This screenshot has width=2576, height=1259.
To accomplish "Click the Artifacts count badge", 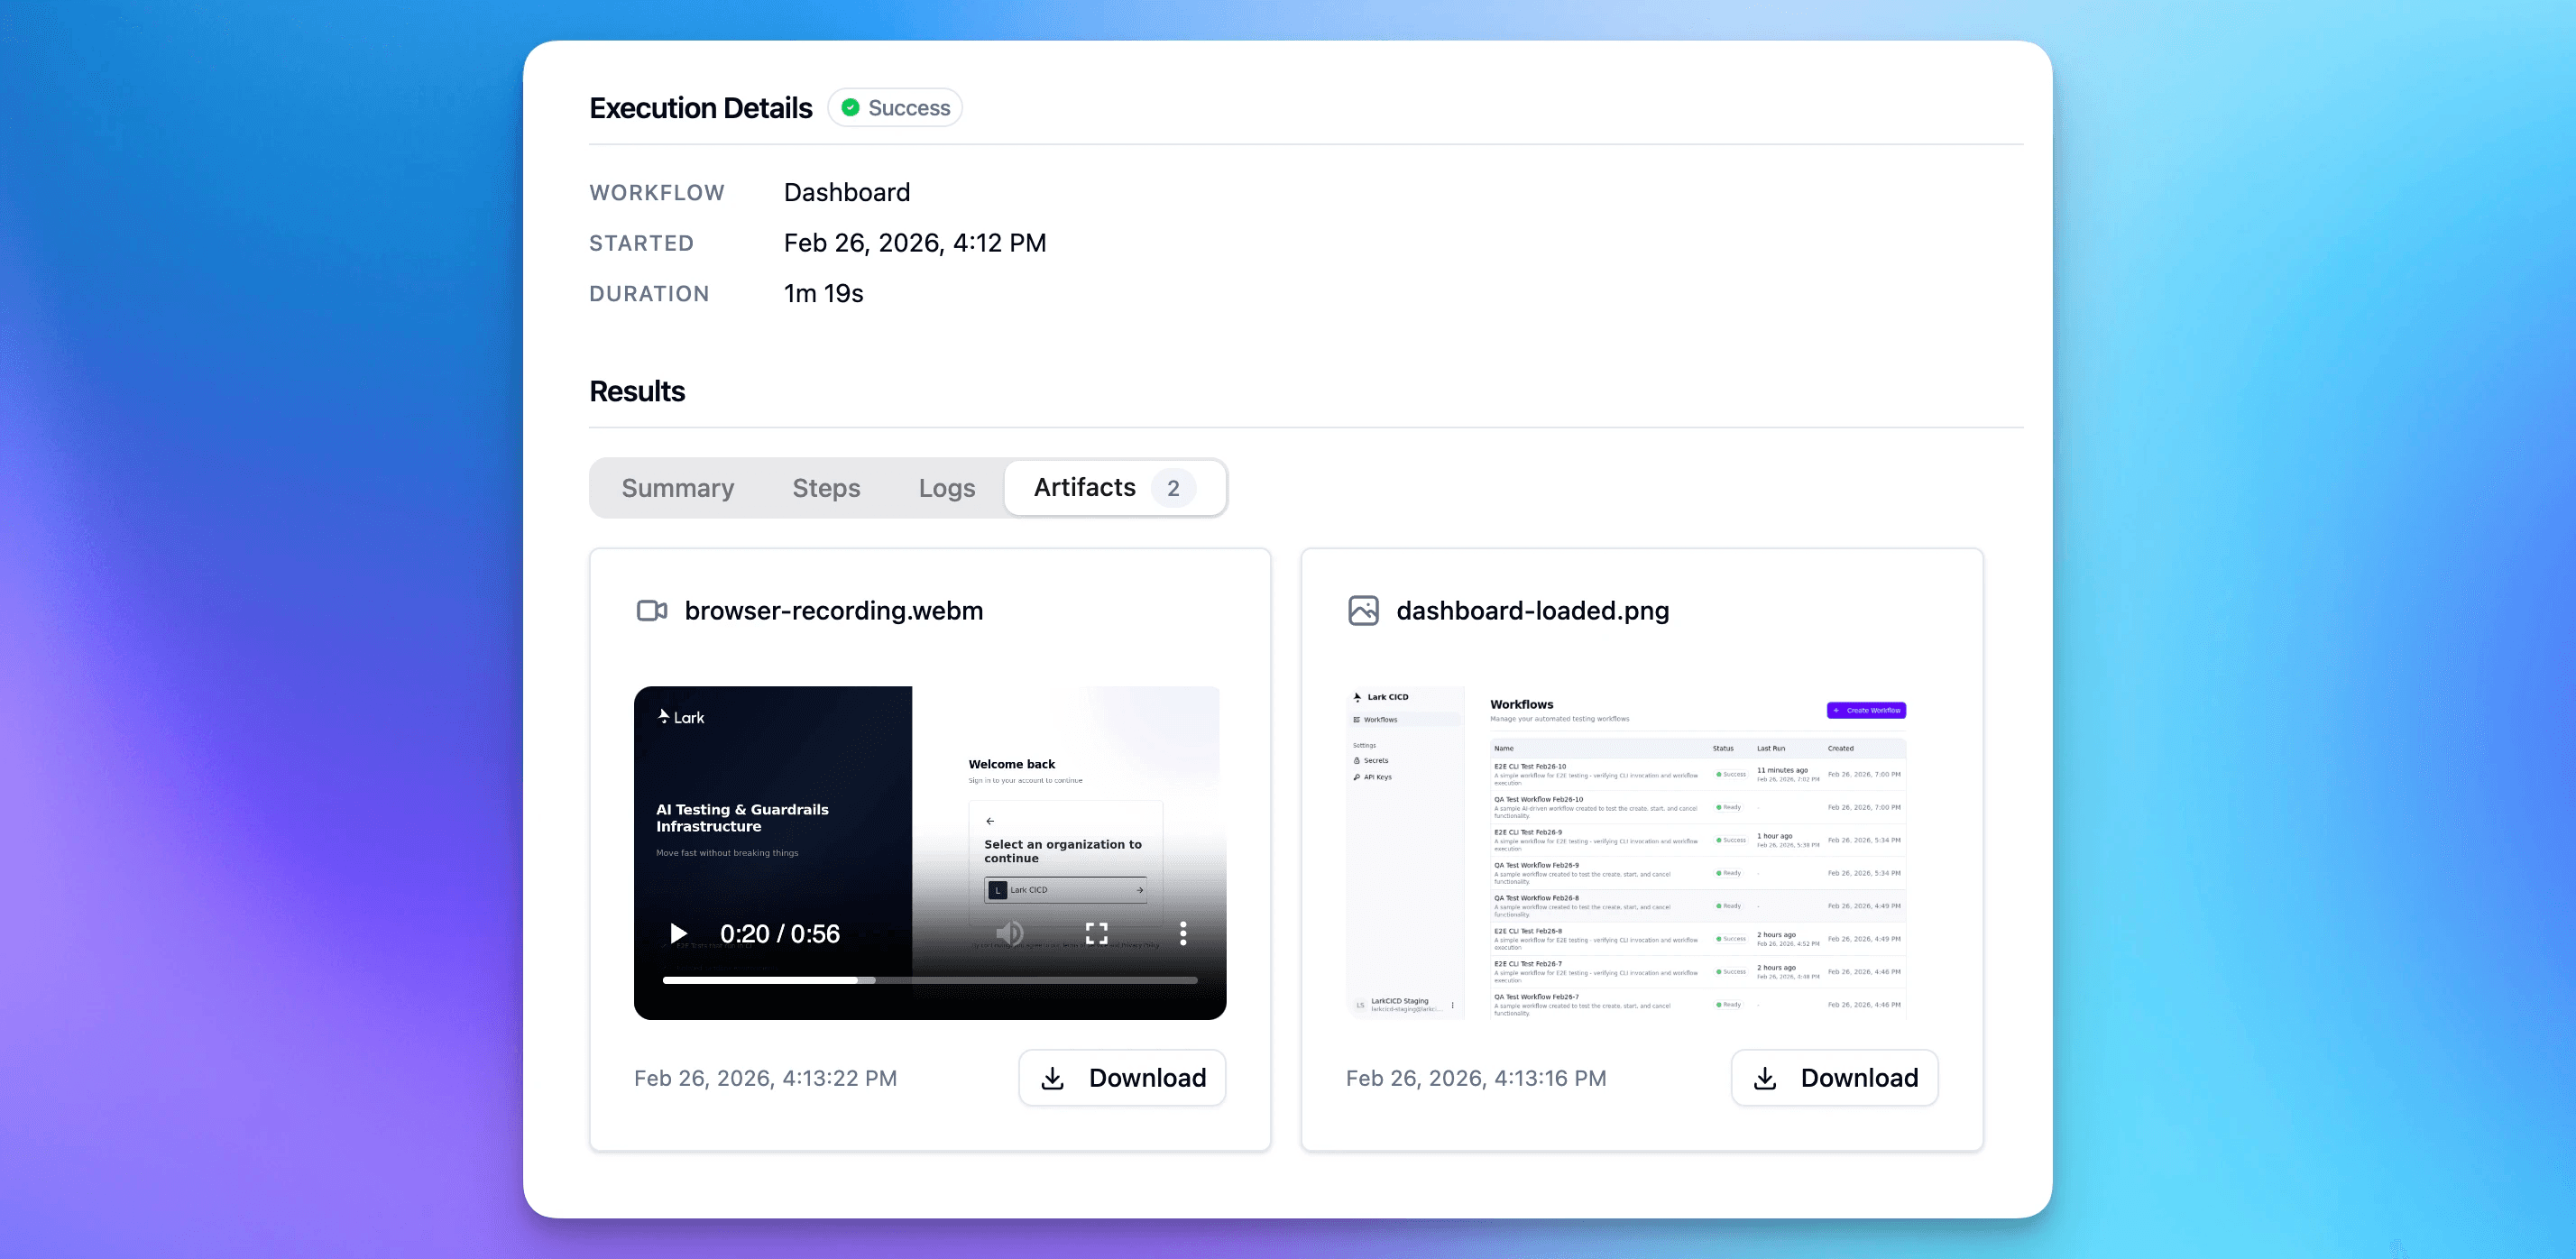I will click(1173, 488).
